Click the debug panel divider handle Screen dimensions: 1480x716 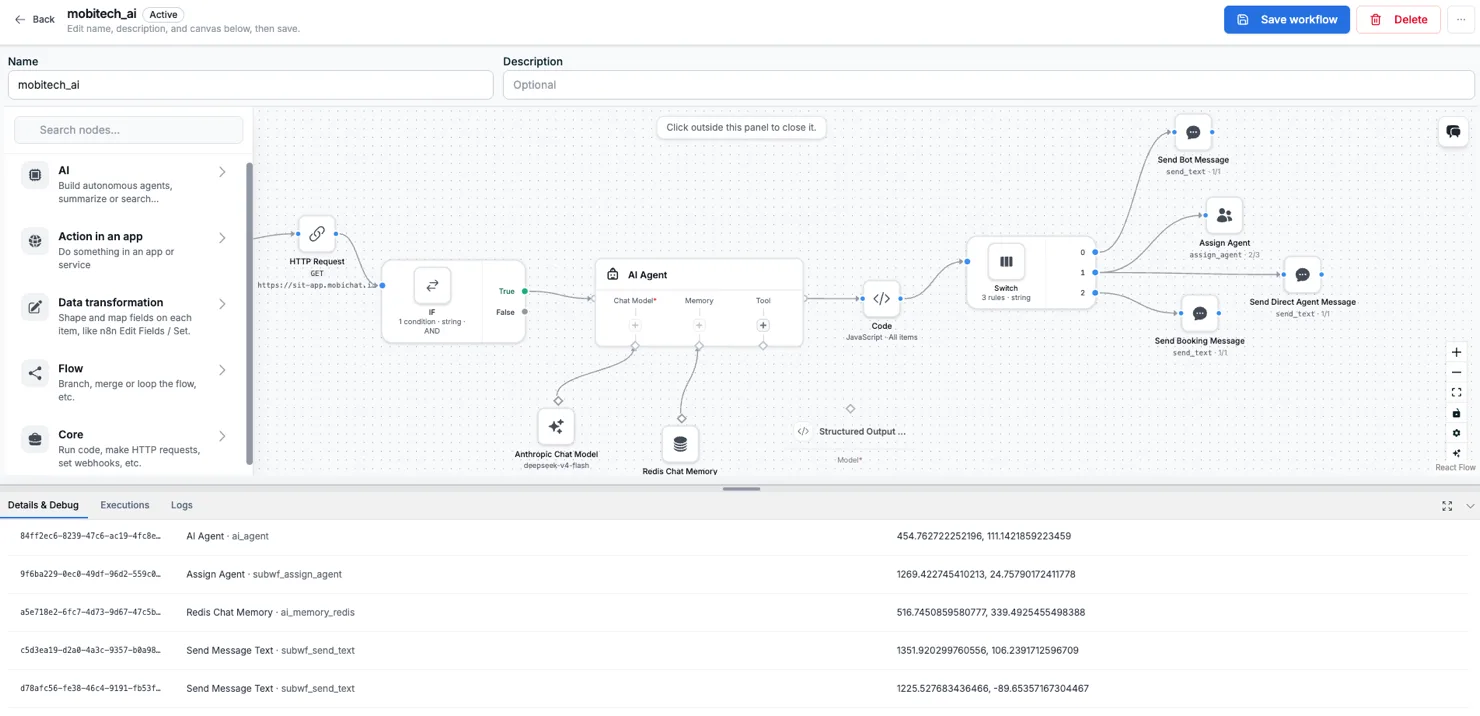[741, 489]
